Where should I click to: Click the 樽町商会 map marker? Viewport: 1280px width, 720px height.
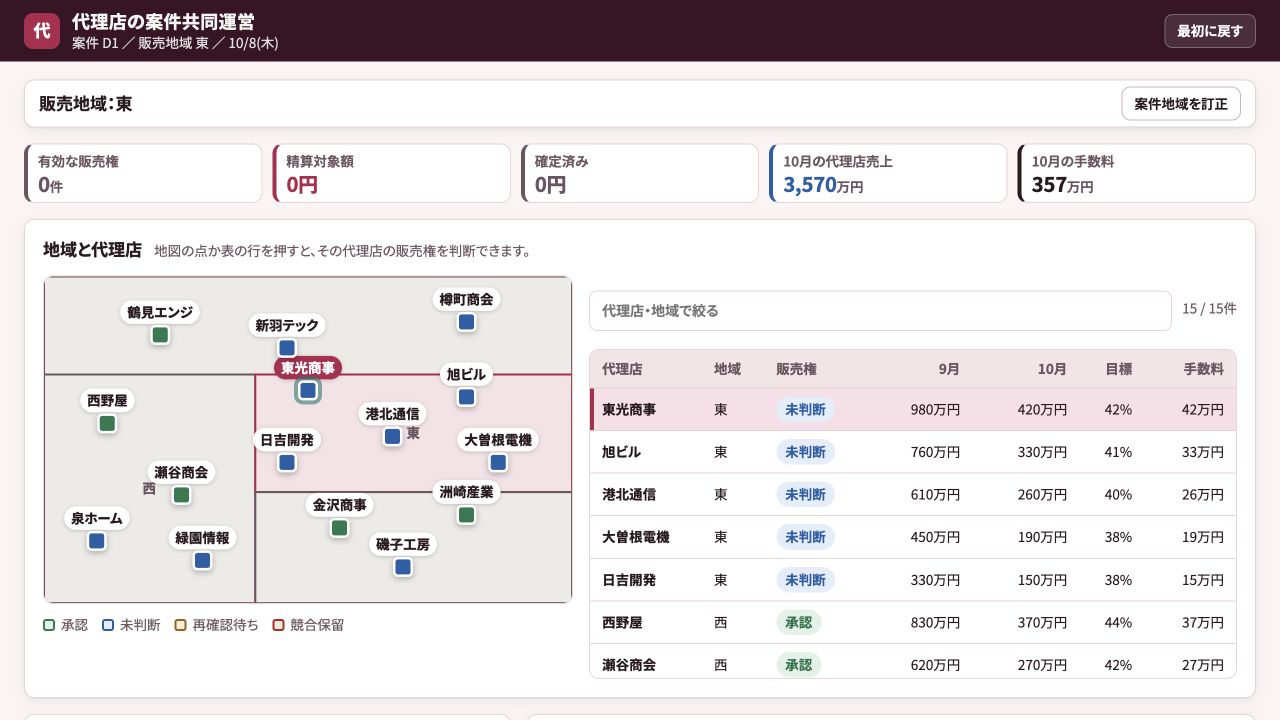tap(466, 322)
